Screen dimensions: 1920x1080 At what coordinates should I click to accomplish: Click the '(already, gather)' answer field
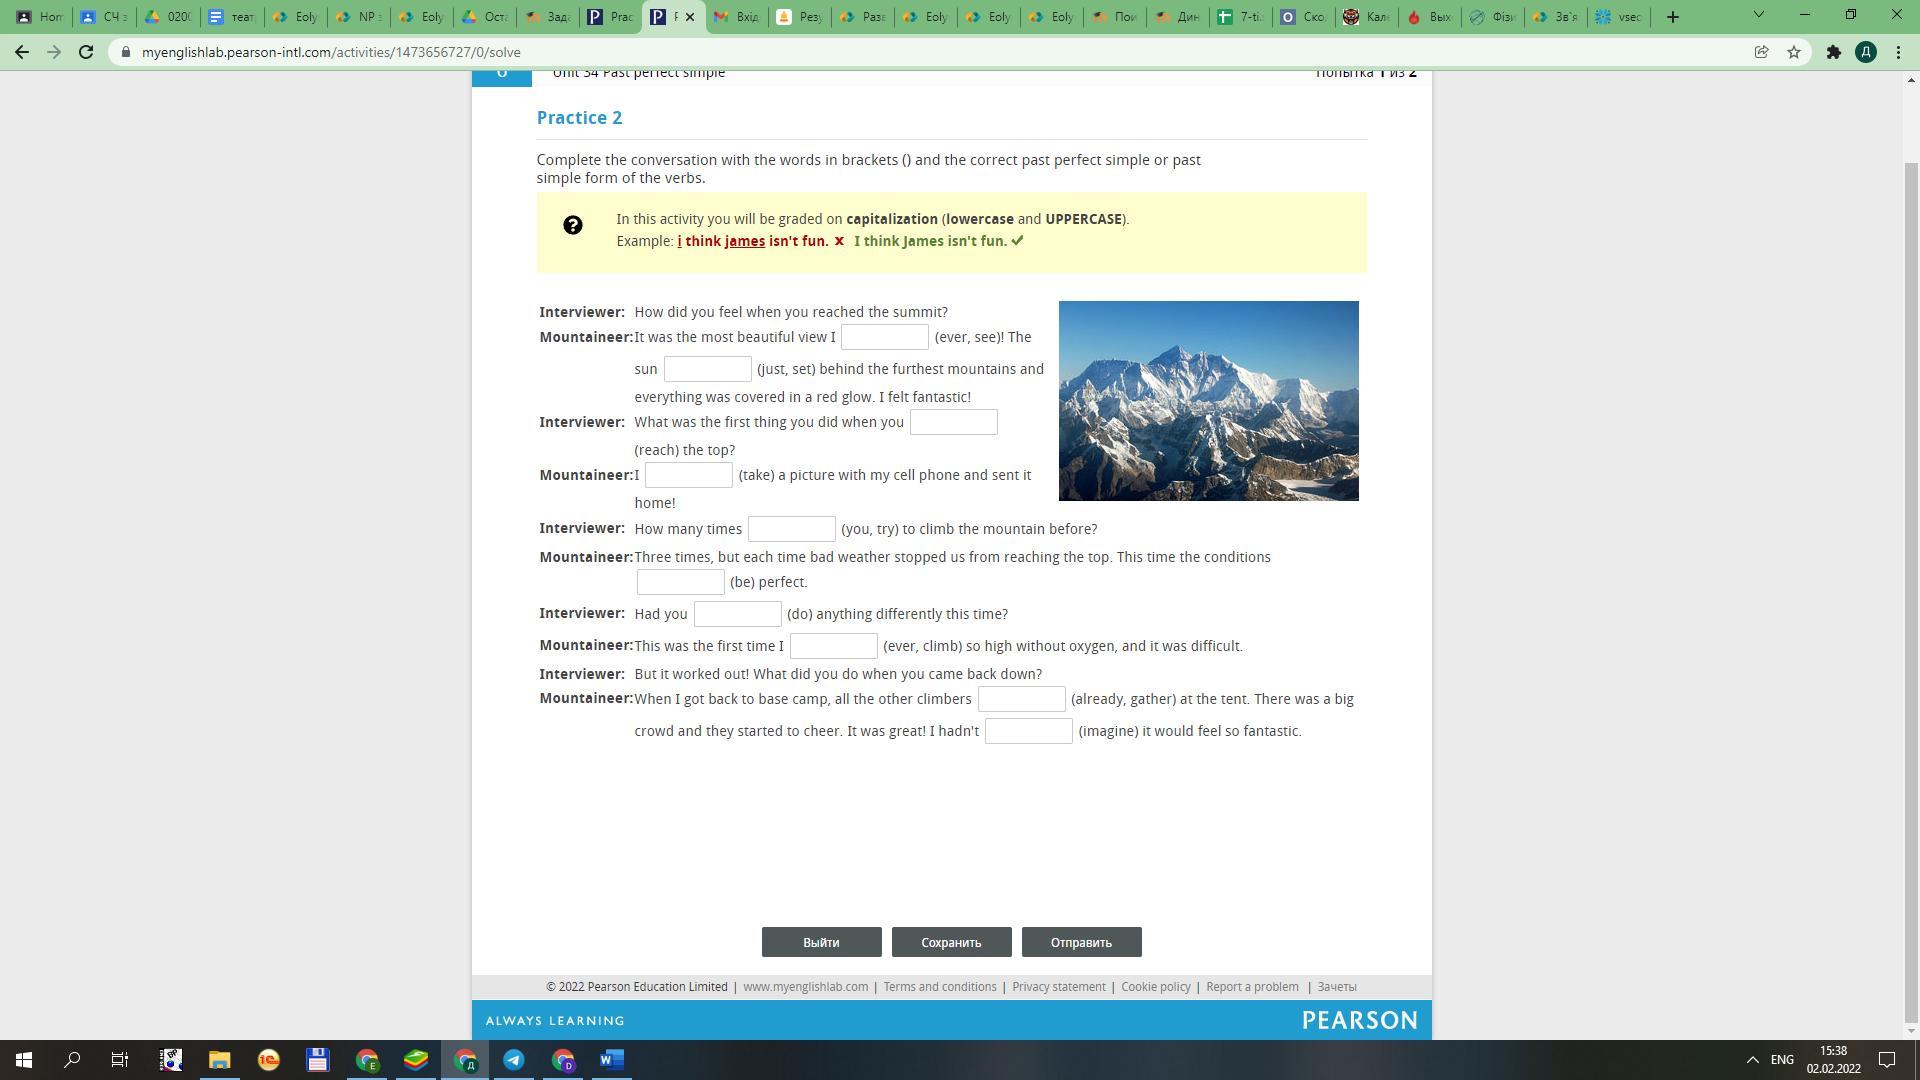[x=1022, y=699]
